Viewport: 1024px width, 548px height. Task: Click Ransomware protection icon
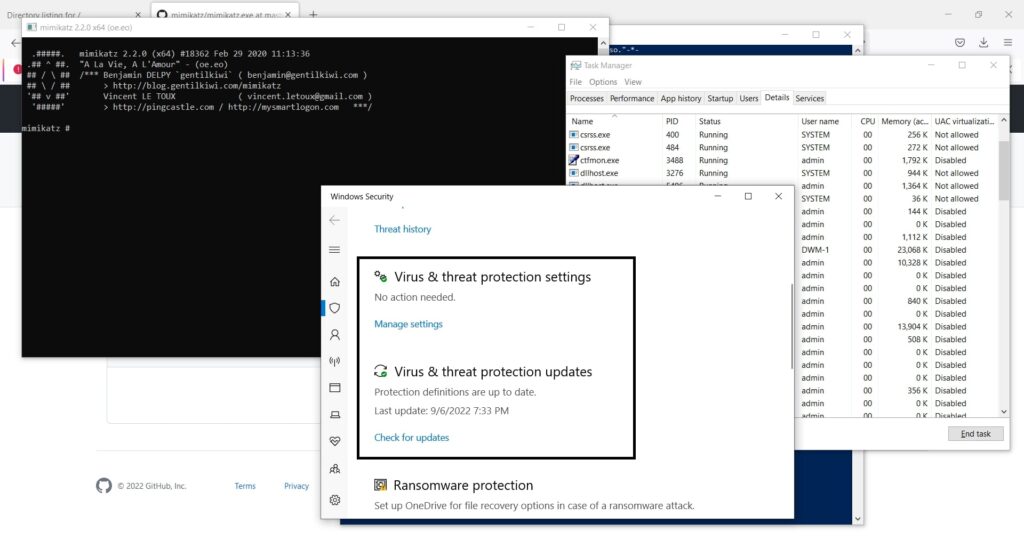coord(380,485)
